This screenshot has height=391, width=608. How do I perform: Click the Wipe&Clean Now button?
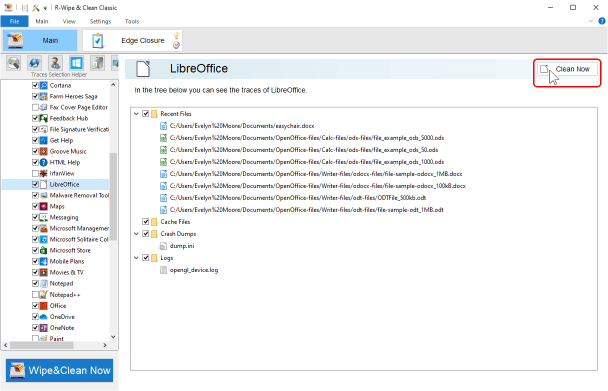tap(59, 370)
